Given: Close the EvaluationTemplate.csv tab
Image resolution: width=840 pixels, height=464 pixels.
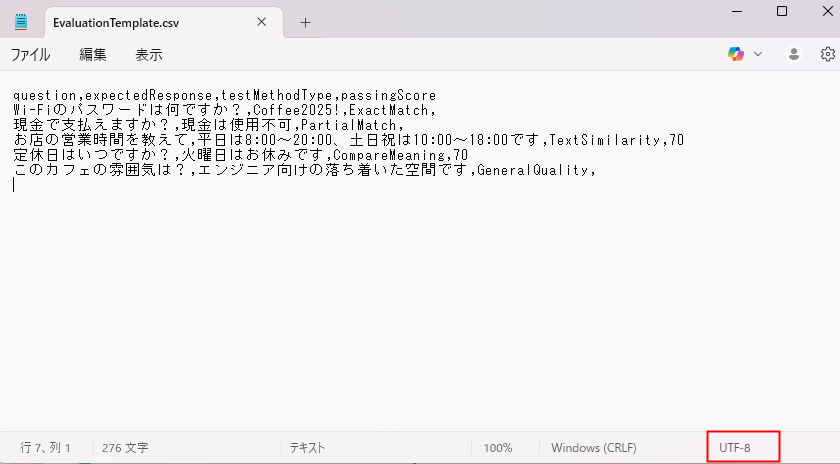Looking at the screenshot, I should point(262,22).
